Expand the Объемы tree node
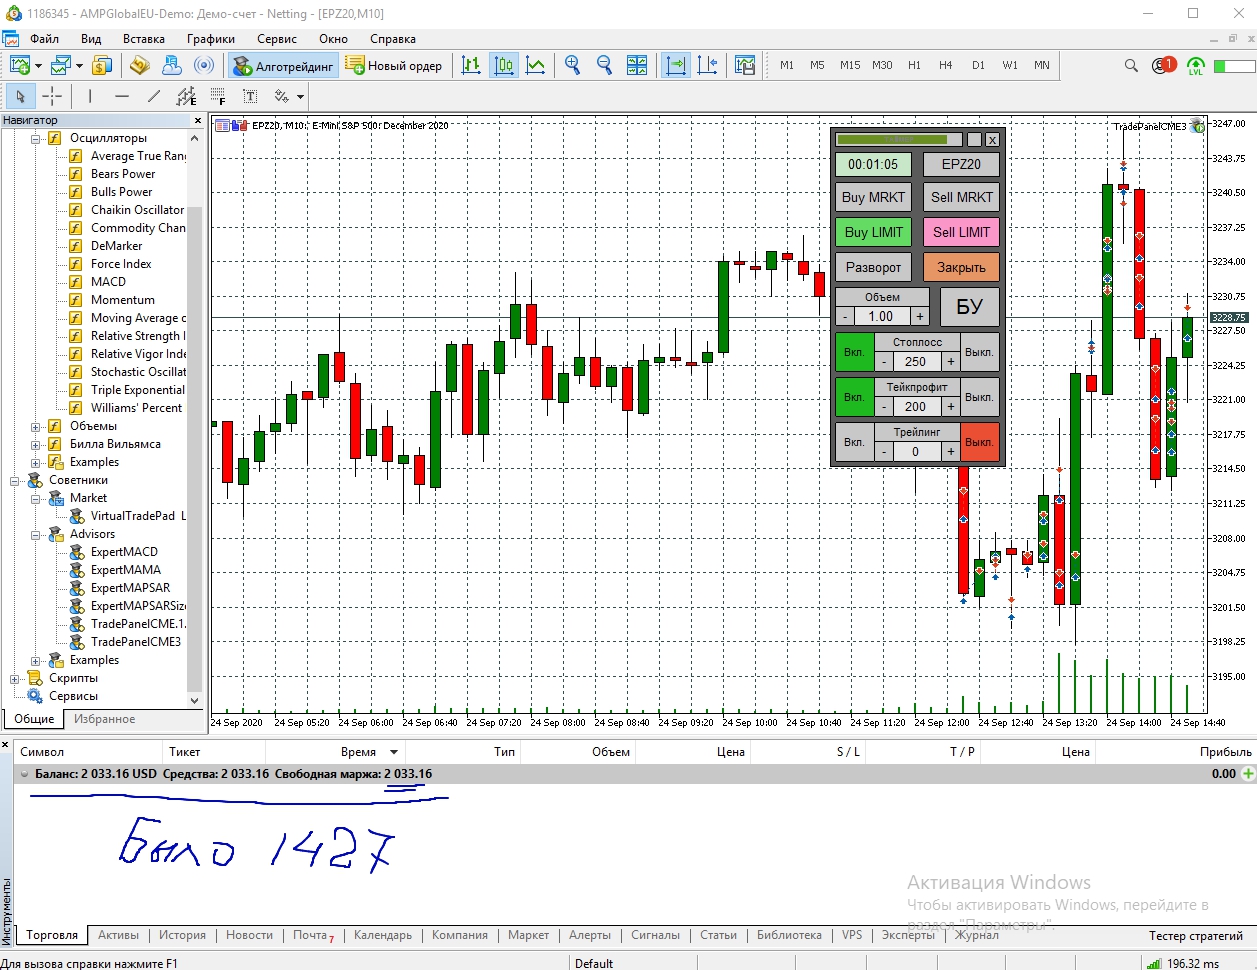This screenshot has height=970, width=1257. (35, 427)
